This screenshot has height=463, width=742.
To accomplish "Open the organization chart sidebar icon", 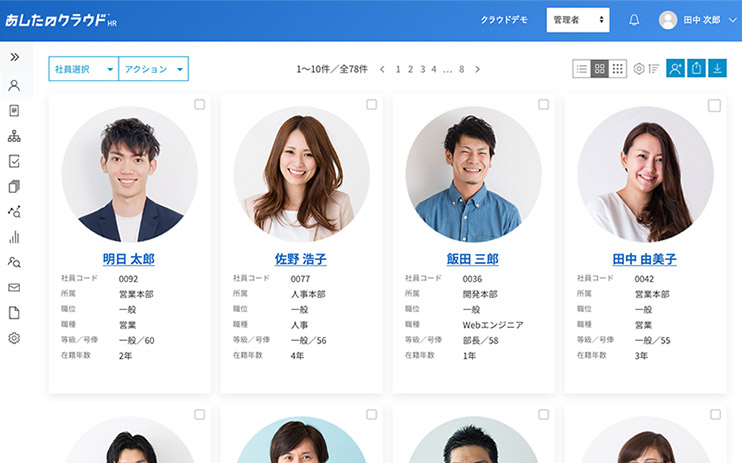I will (x=14, y=136).
